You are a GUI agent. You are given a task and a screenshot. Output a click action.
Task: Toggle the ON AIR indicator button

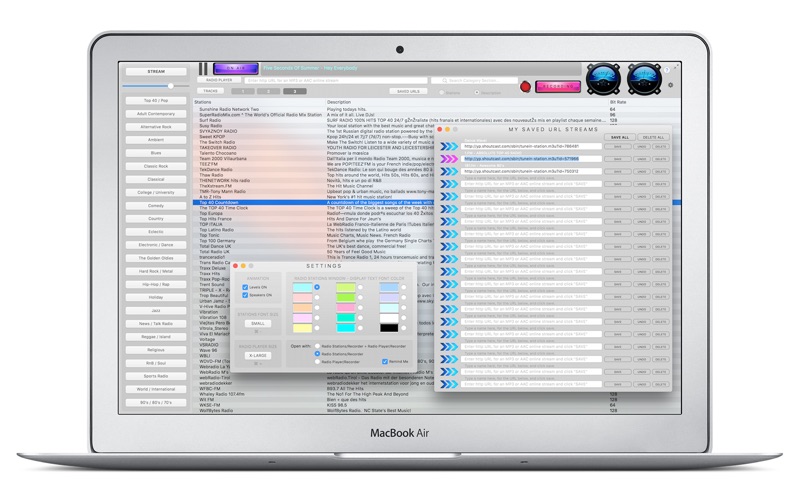(x=236, y=68)
